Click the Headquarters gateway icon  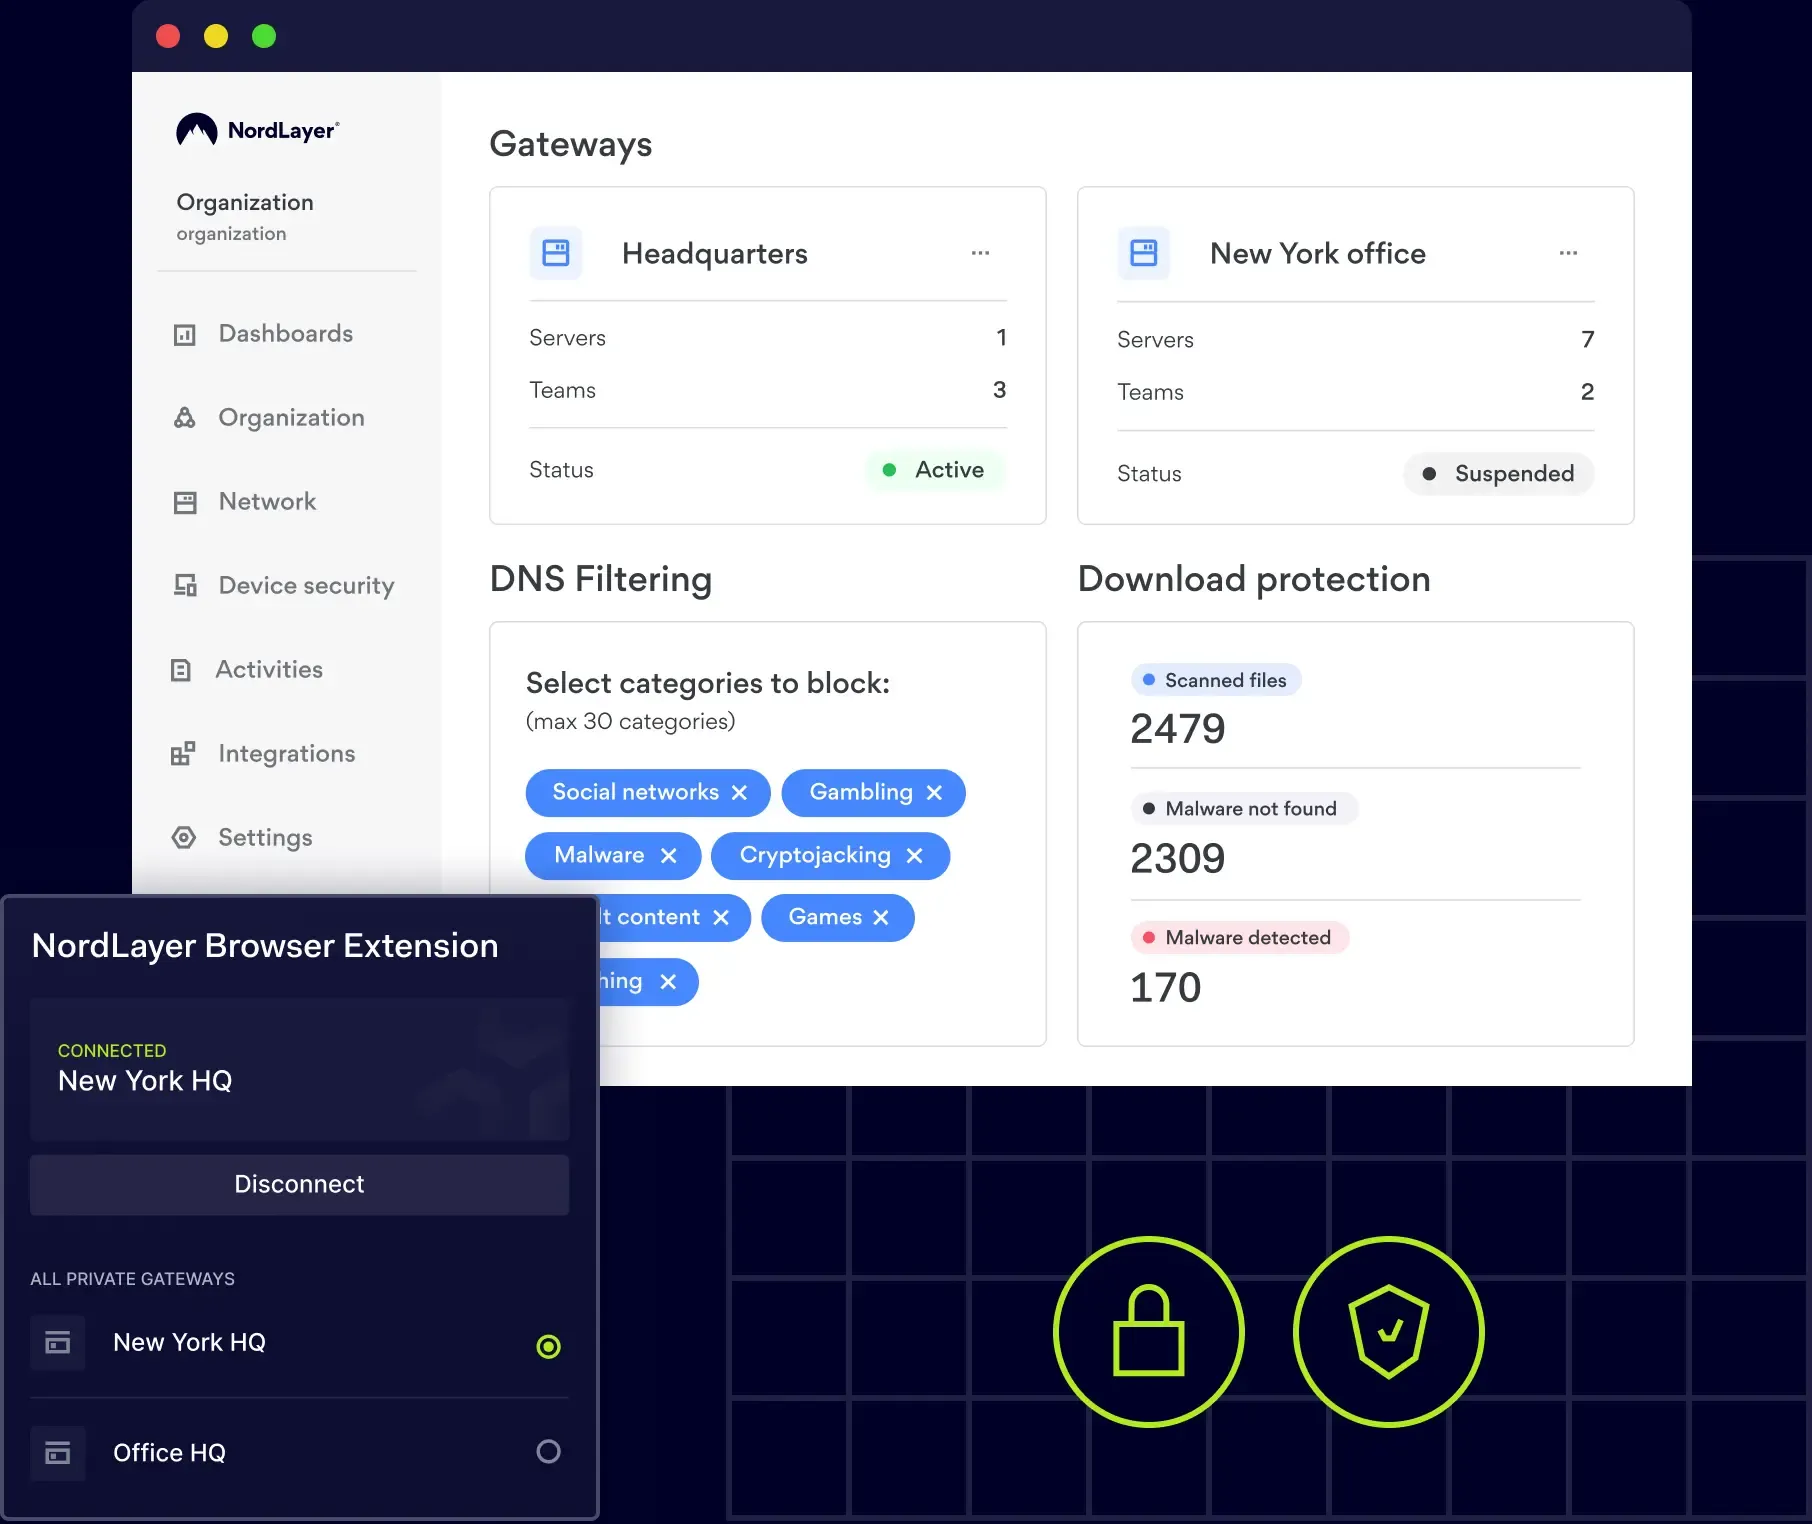(556, 253)
